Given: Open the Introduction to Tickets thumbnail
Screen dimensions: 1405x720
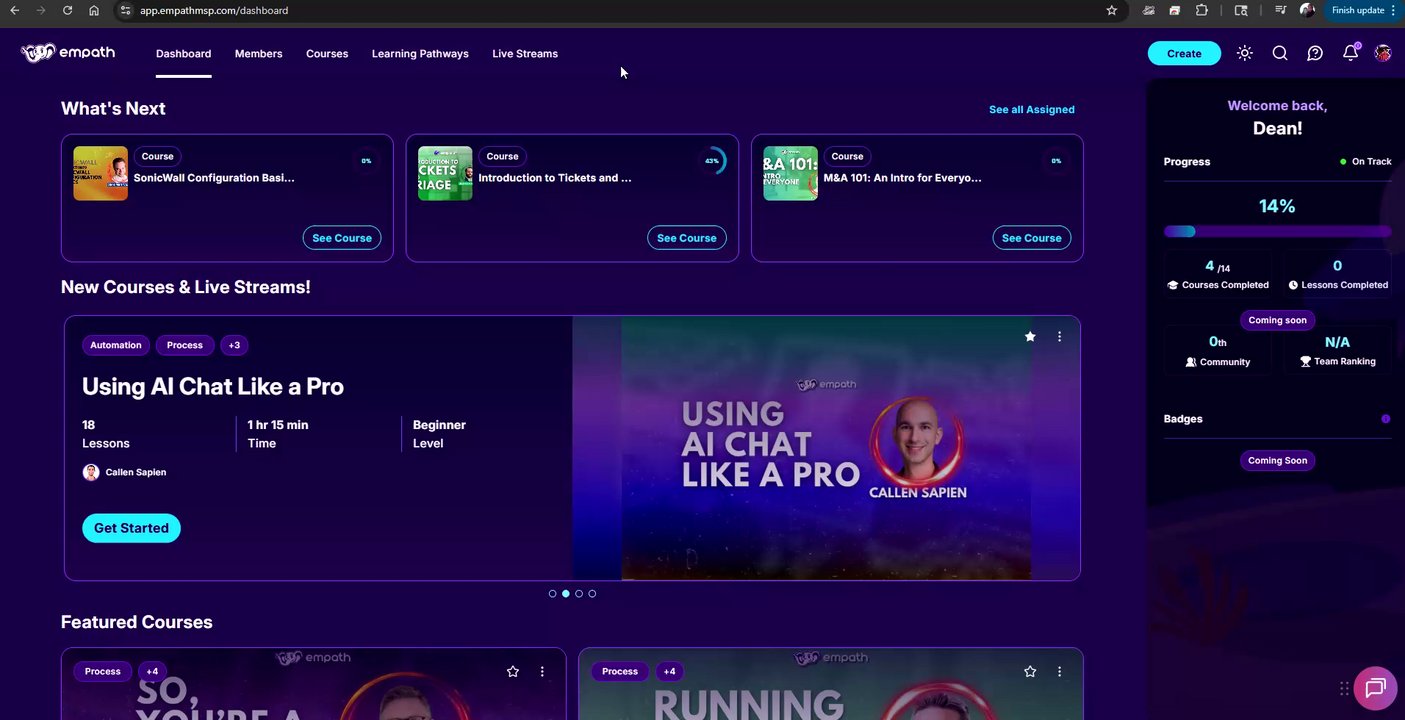Looking at the screenshot, I should pos(445,173).
